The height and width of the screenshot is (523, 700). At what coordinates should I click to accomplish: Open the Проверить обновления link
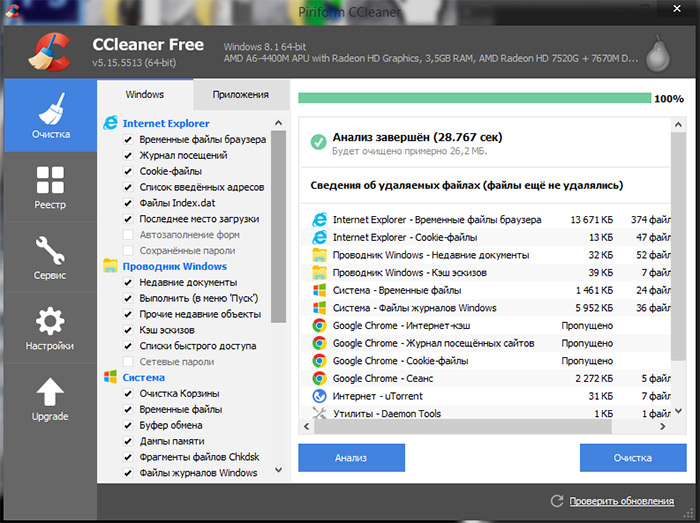tap(622, 501)
